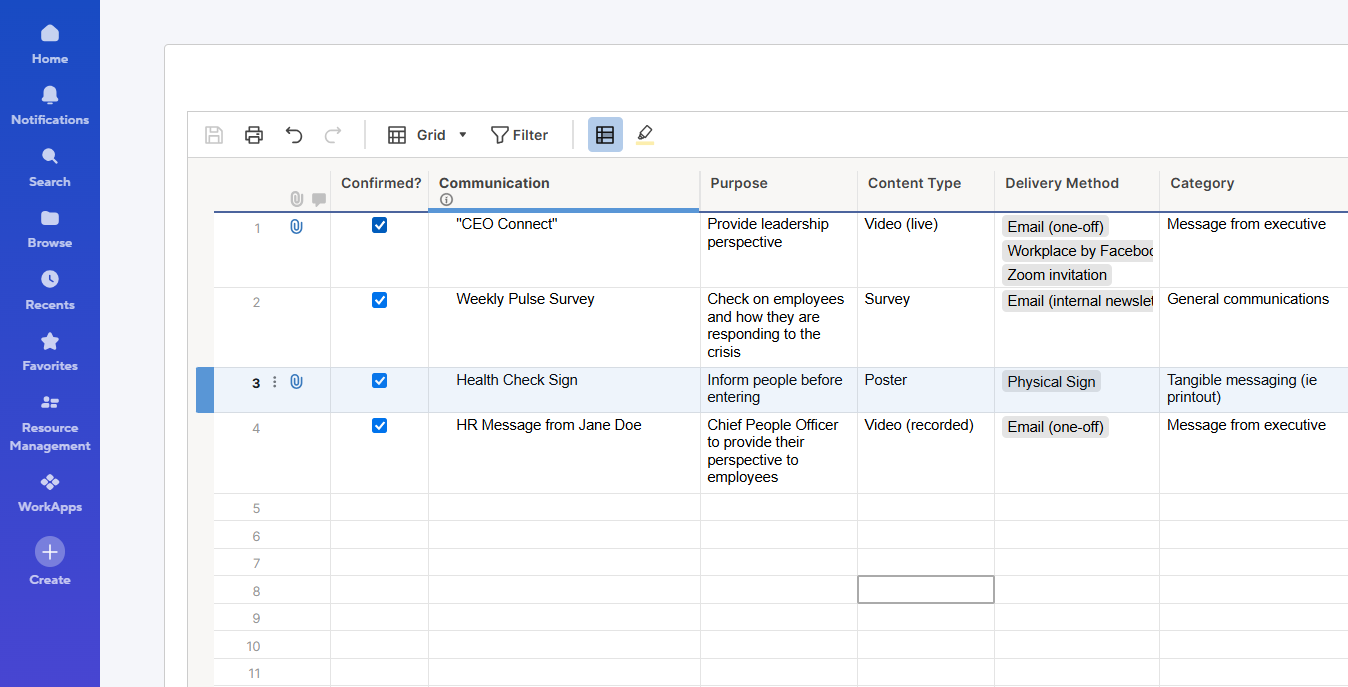Open the Browse panel
This screenshot has height=687, width=1348.
(49, 218)
